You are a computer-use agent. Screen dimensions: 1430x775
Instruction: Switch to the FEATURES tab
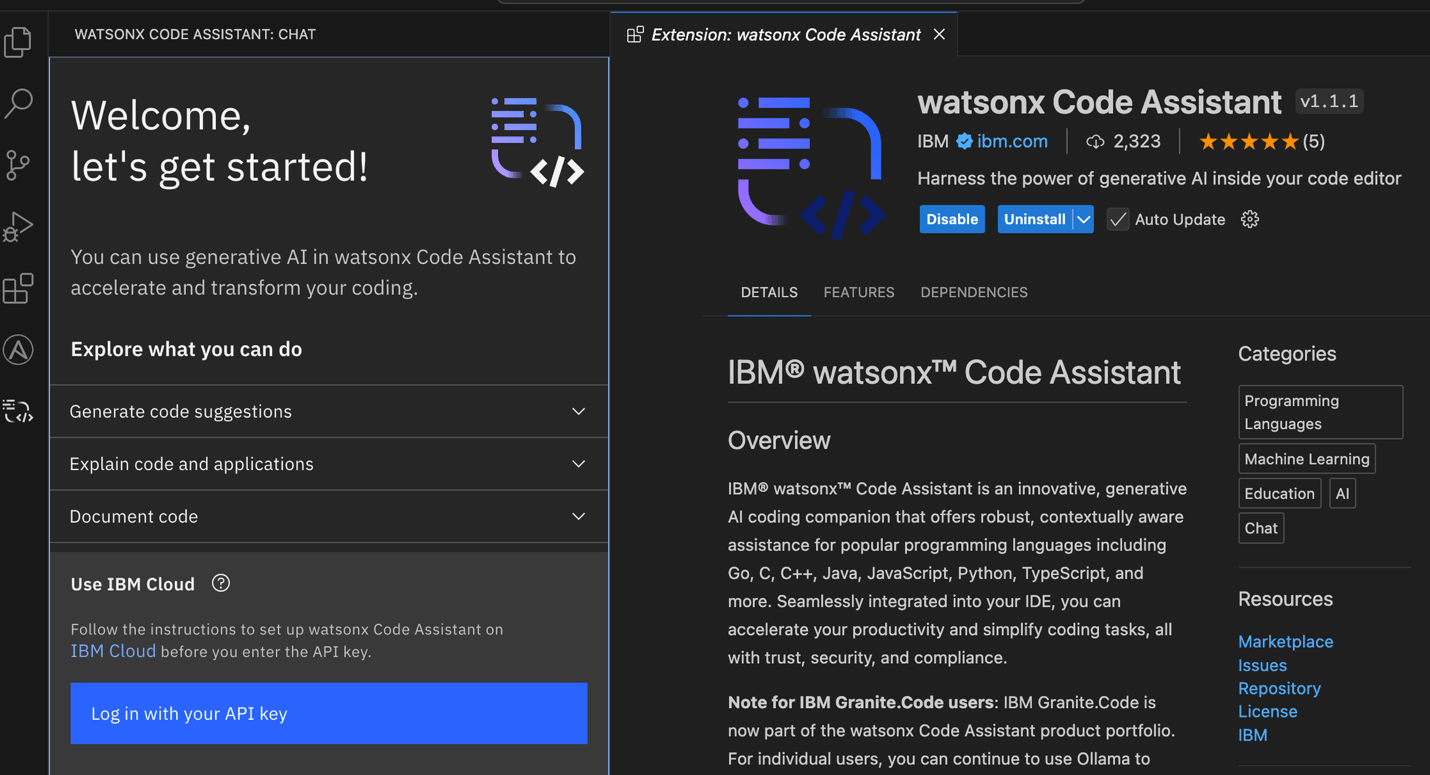(x=859, y=292)
